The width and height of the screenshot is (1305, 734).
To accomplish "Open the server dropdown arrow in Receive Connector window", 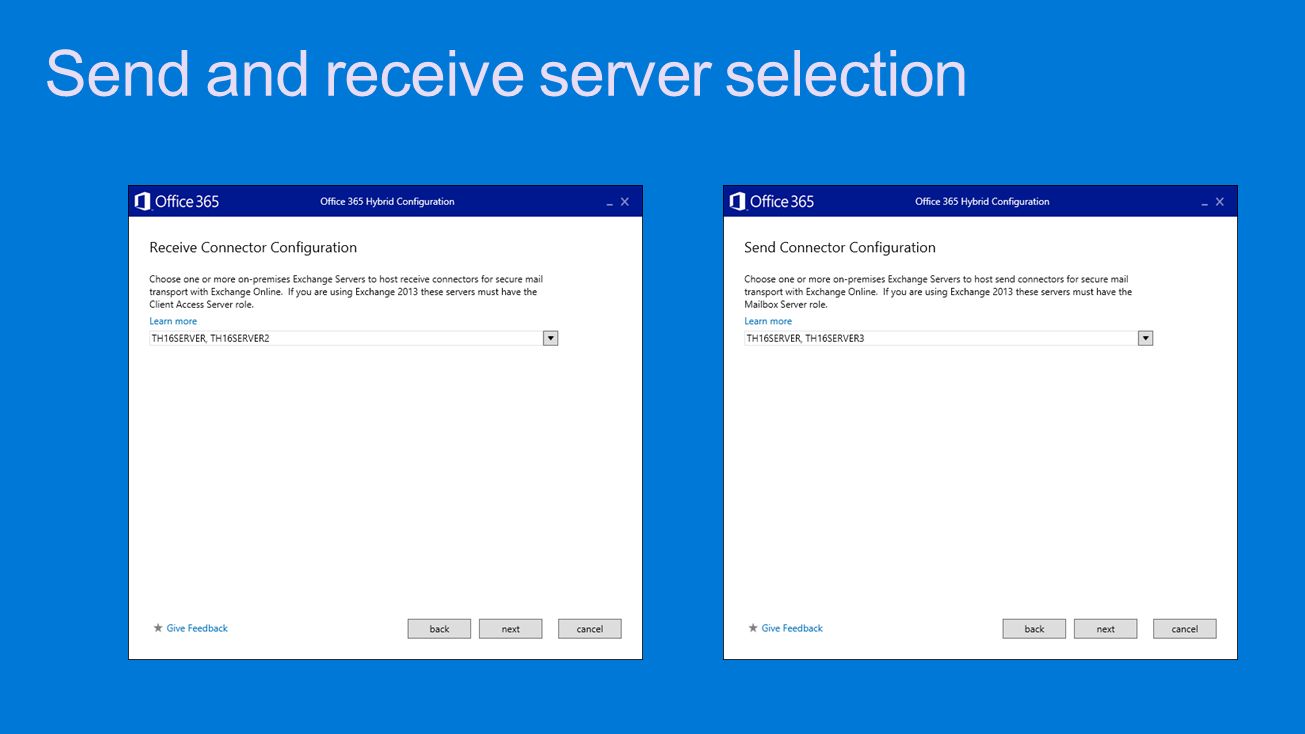I will click(x=550, y=338).
